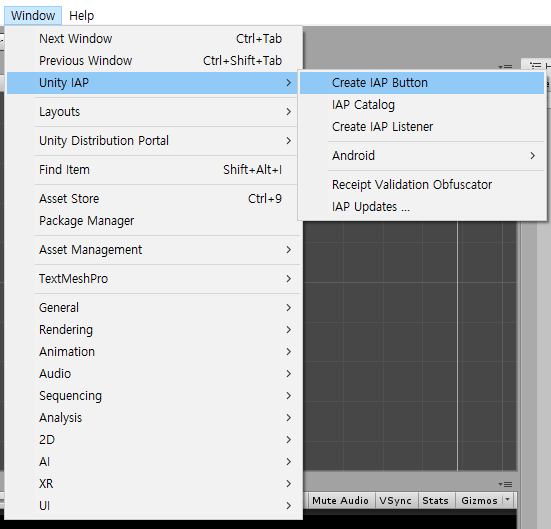Expand the Animation submenu
This screenshot has width=551, height=529.
coord(153,352)
